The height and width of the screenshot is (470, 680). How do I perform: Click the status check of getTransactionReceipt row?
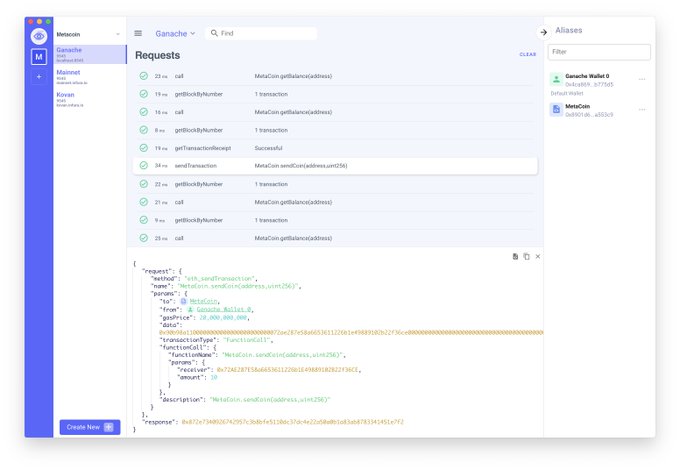pyautogui.click(x=144, y=148)
